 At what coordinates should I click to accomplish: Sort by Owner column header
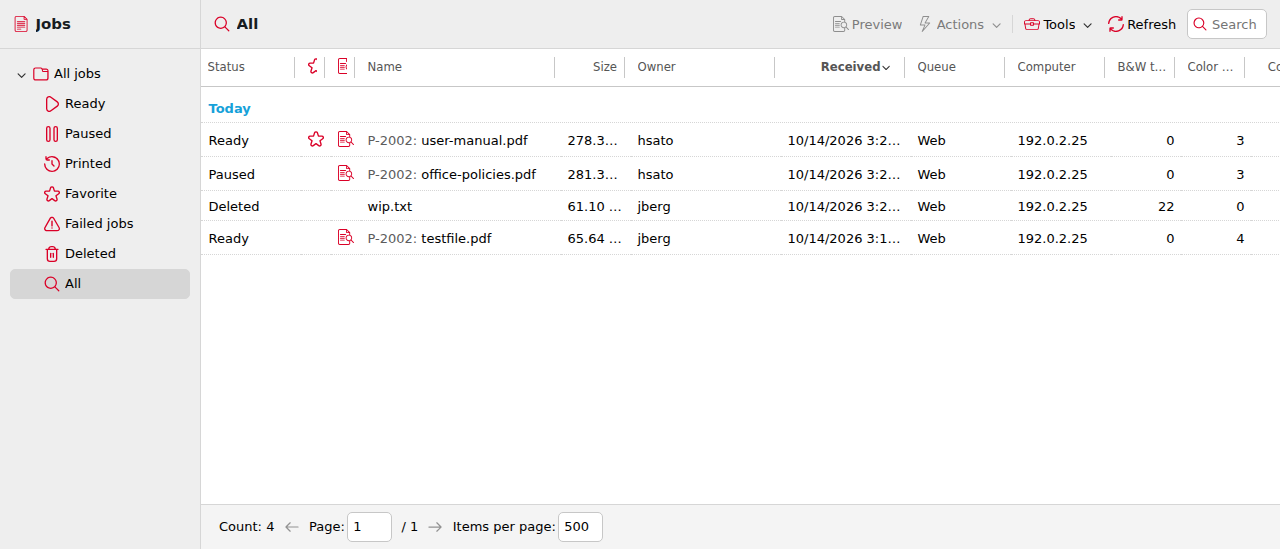point(657,67)
